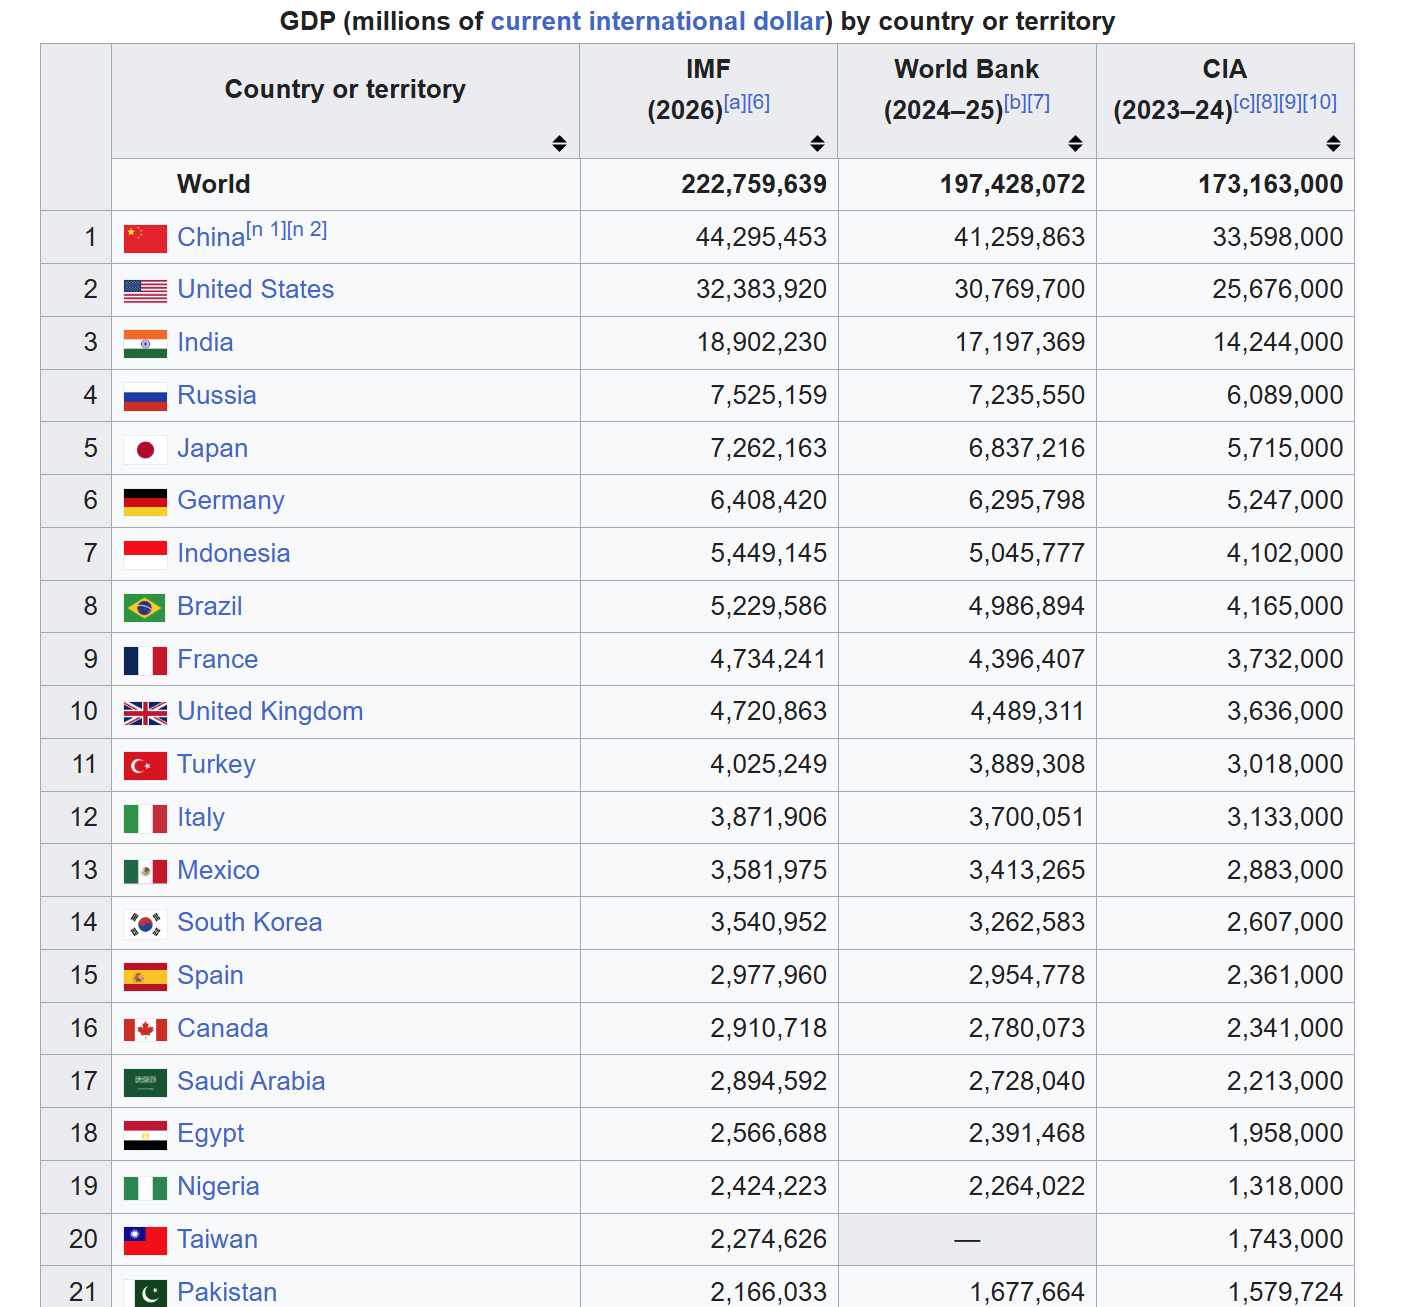Click the South Korea flag icon
1413x1307 pixels.
pyautogui.click(x=145, y=924)
